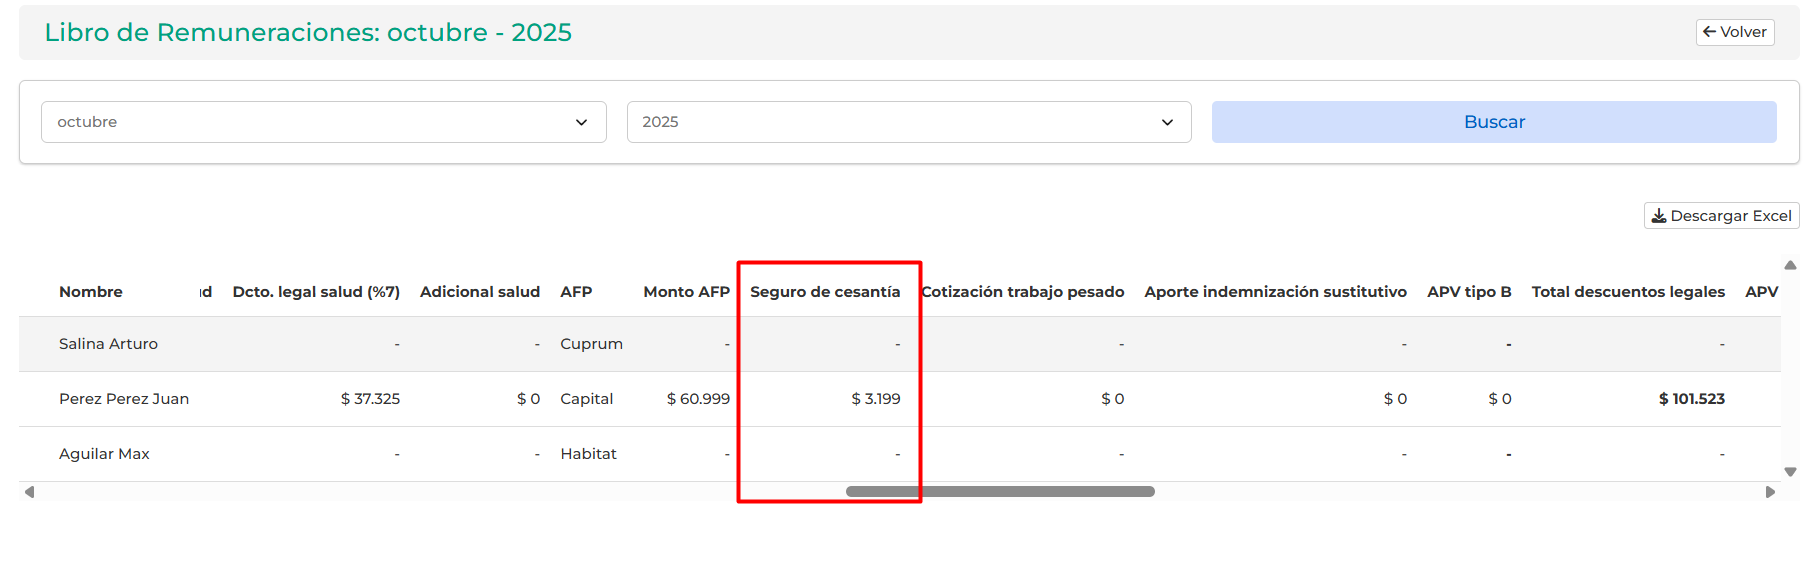Click the Total descuentos legales header

click(x=1627, y=292)
